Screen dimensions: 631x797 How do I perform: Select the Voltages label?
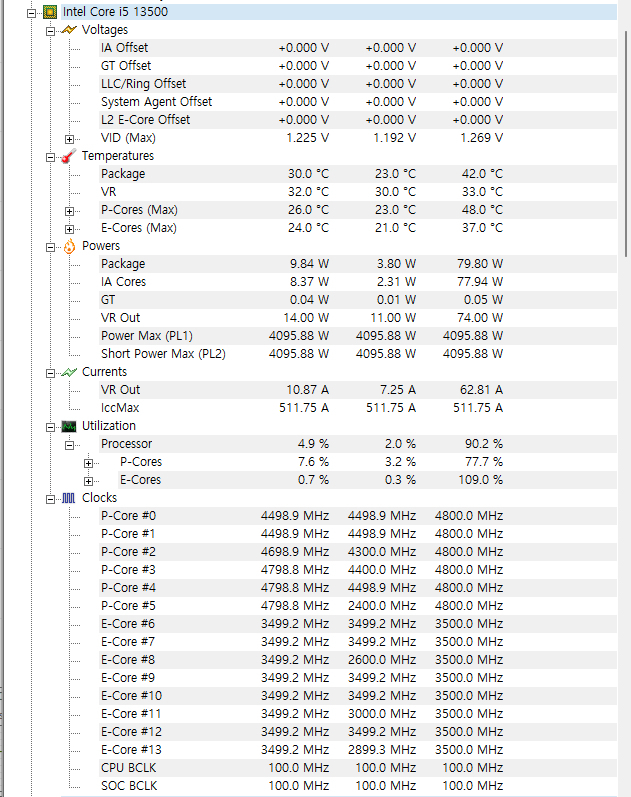[105, 30]
